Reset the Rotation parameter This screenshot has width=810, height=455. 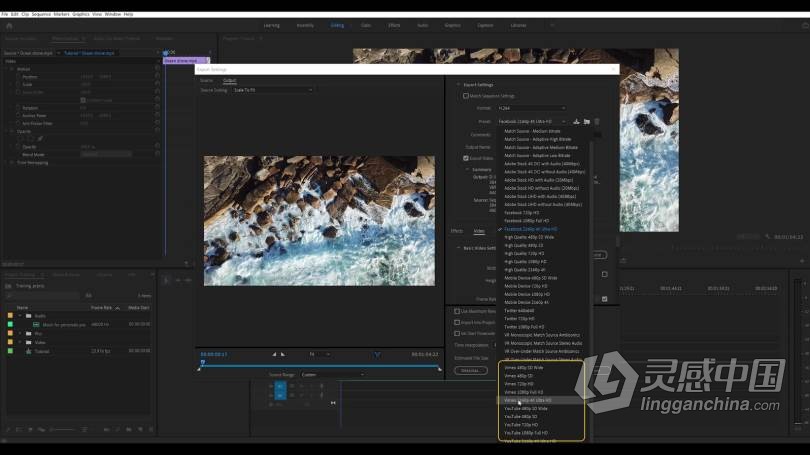[x=158, y=108]
